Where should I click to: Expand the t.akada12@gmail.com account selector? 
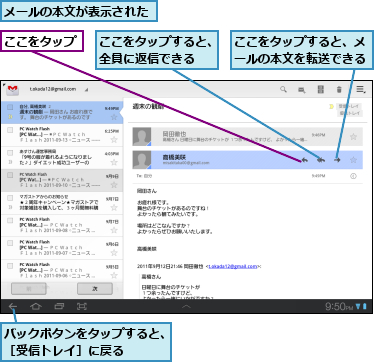tap(59, 89)
